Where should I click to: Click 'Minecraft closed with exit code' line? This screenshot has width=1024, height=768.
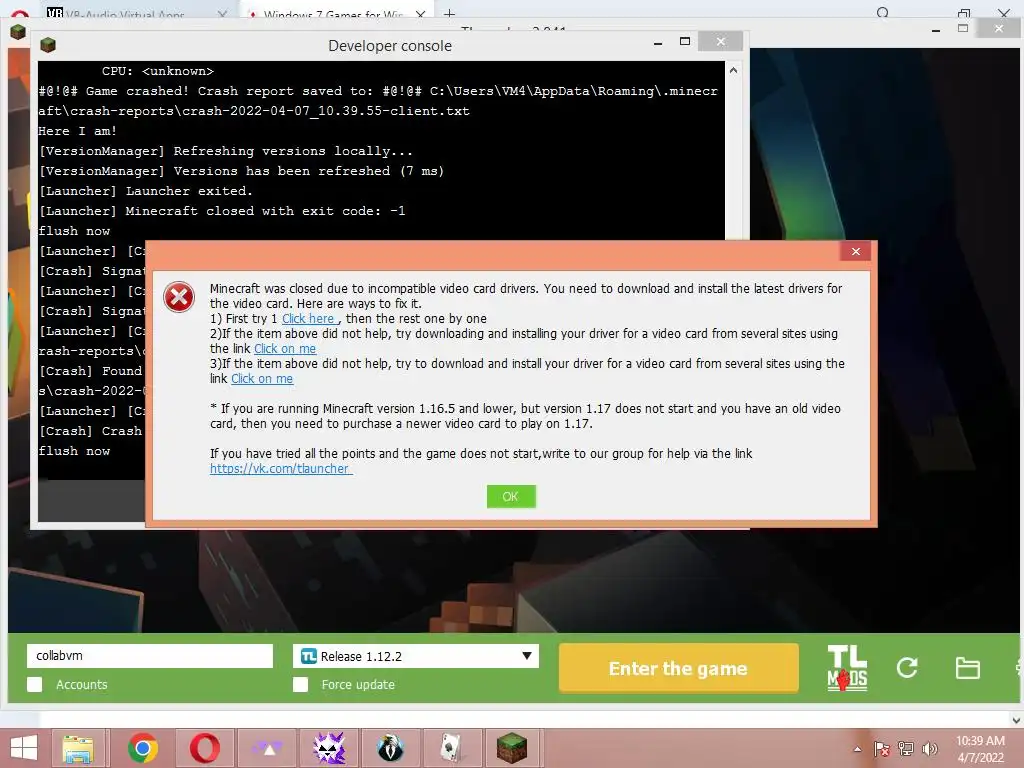pyautogui.click(x=222, y=211)
